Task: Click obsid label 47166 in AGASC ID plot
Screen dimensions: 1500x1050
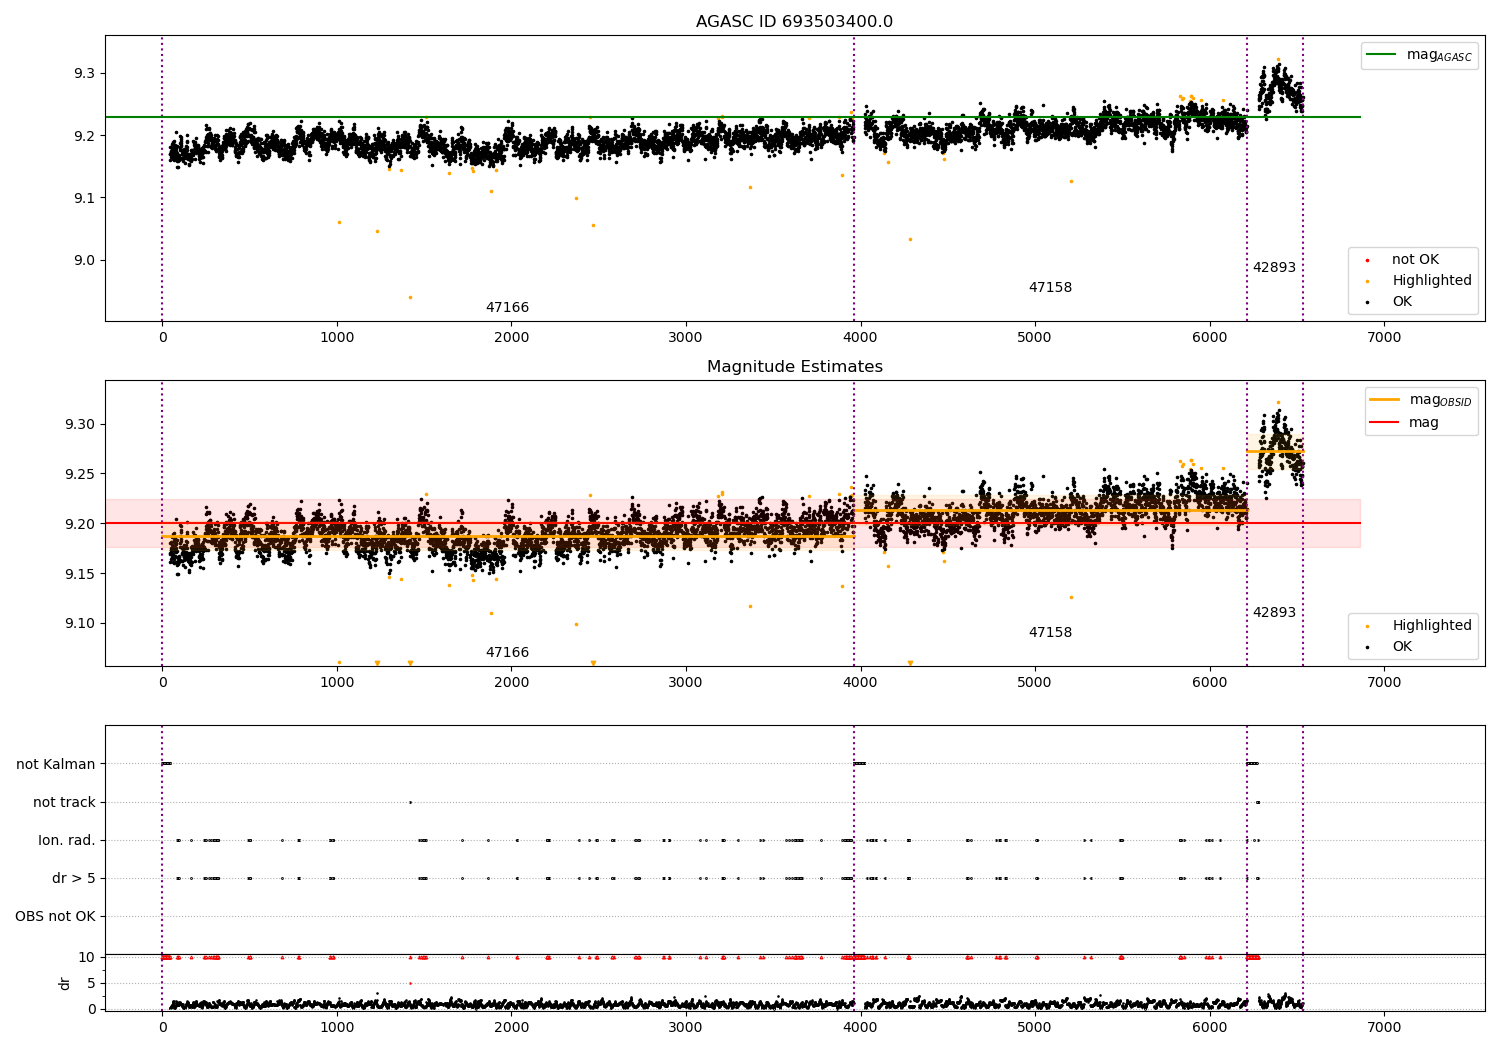Action: coord(507,307)
